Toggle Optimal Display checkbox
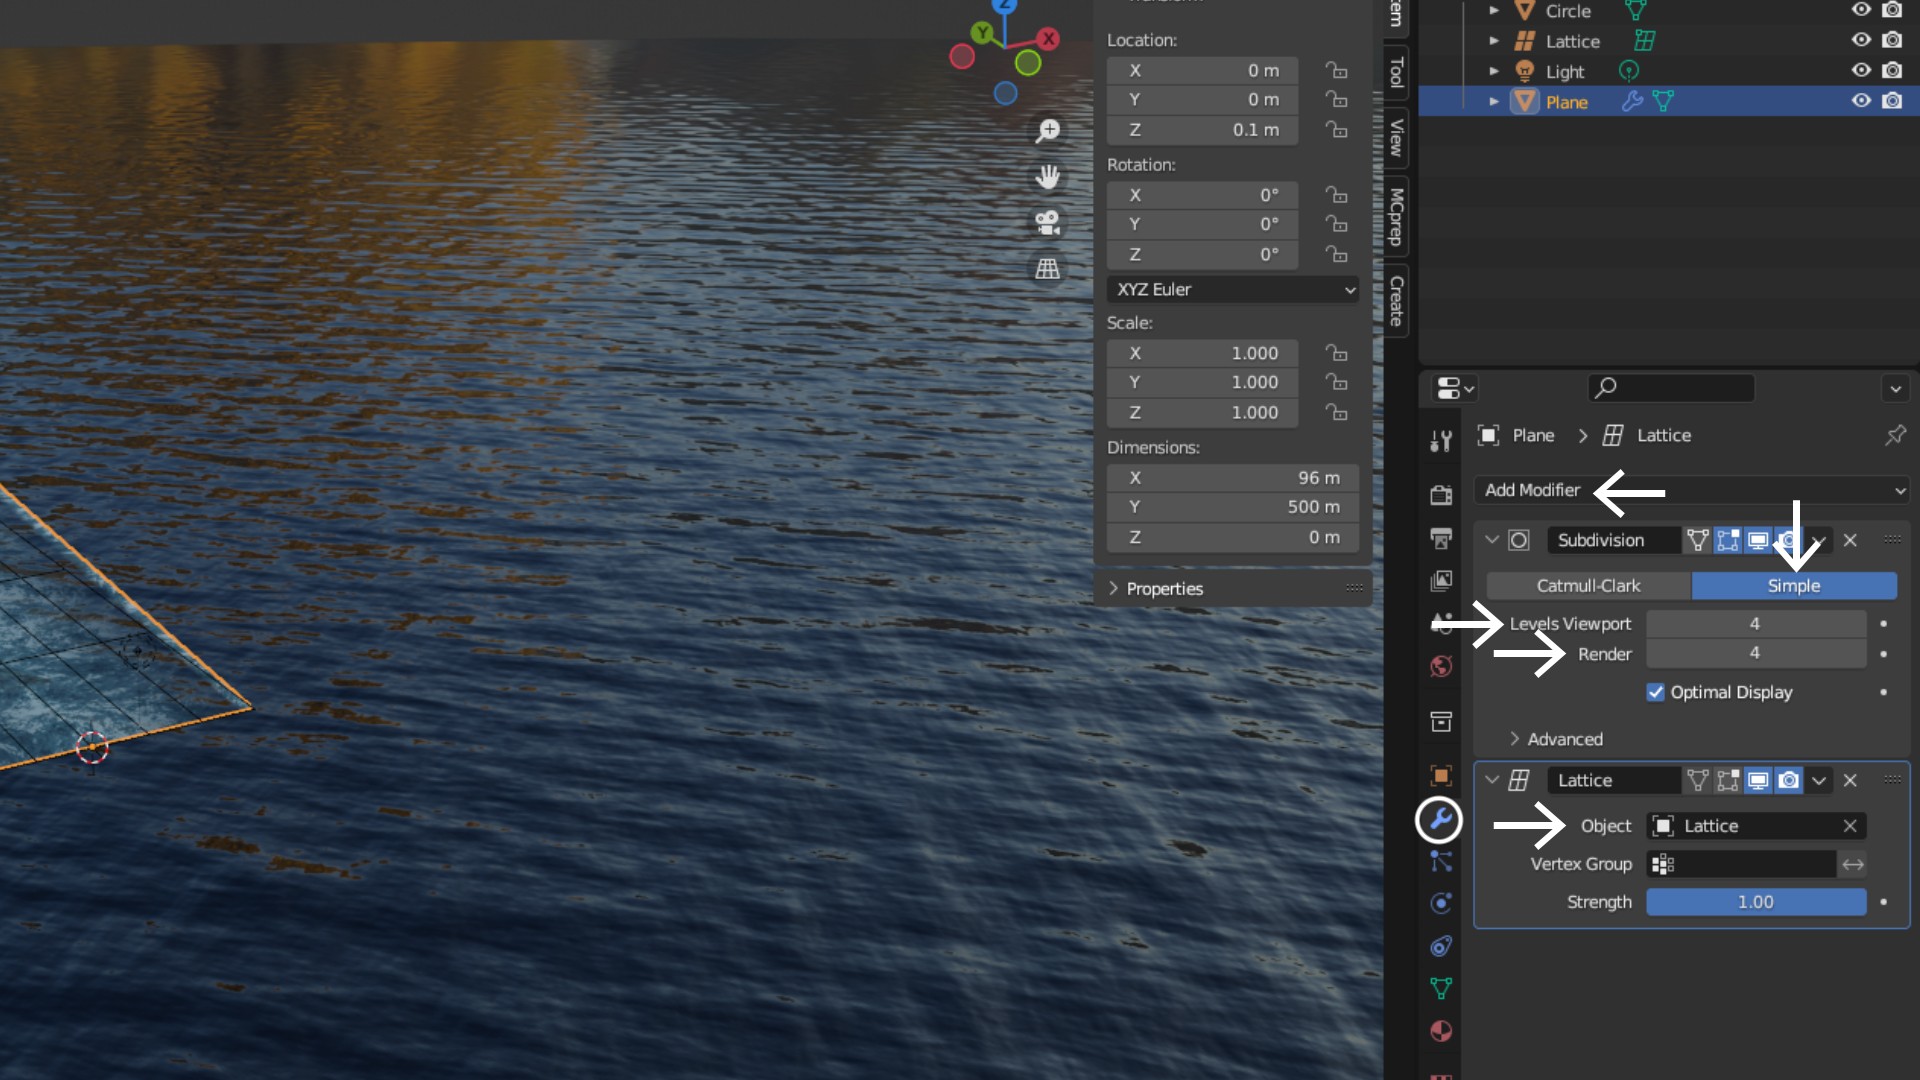The height and width of the screenshot is (1080, 1920). 1656,692
